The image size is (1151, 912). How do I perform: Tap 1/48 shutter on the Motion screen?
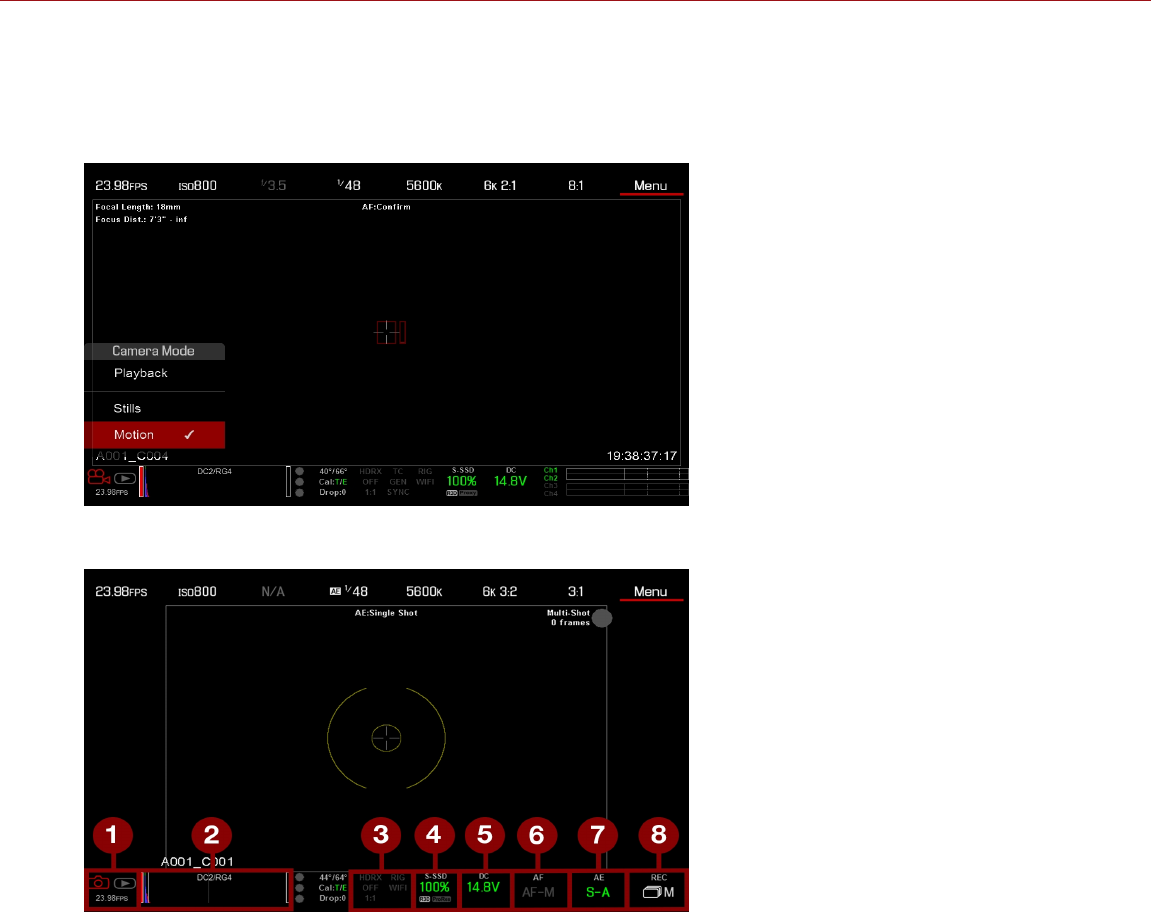(x=349, y=186)
